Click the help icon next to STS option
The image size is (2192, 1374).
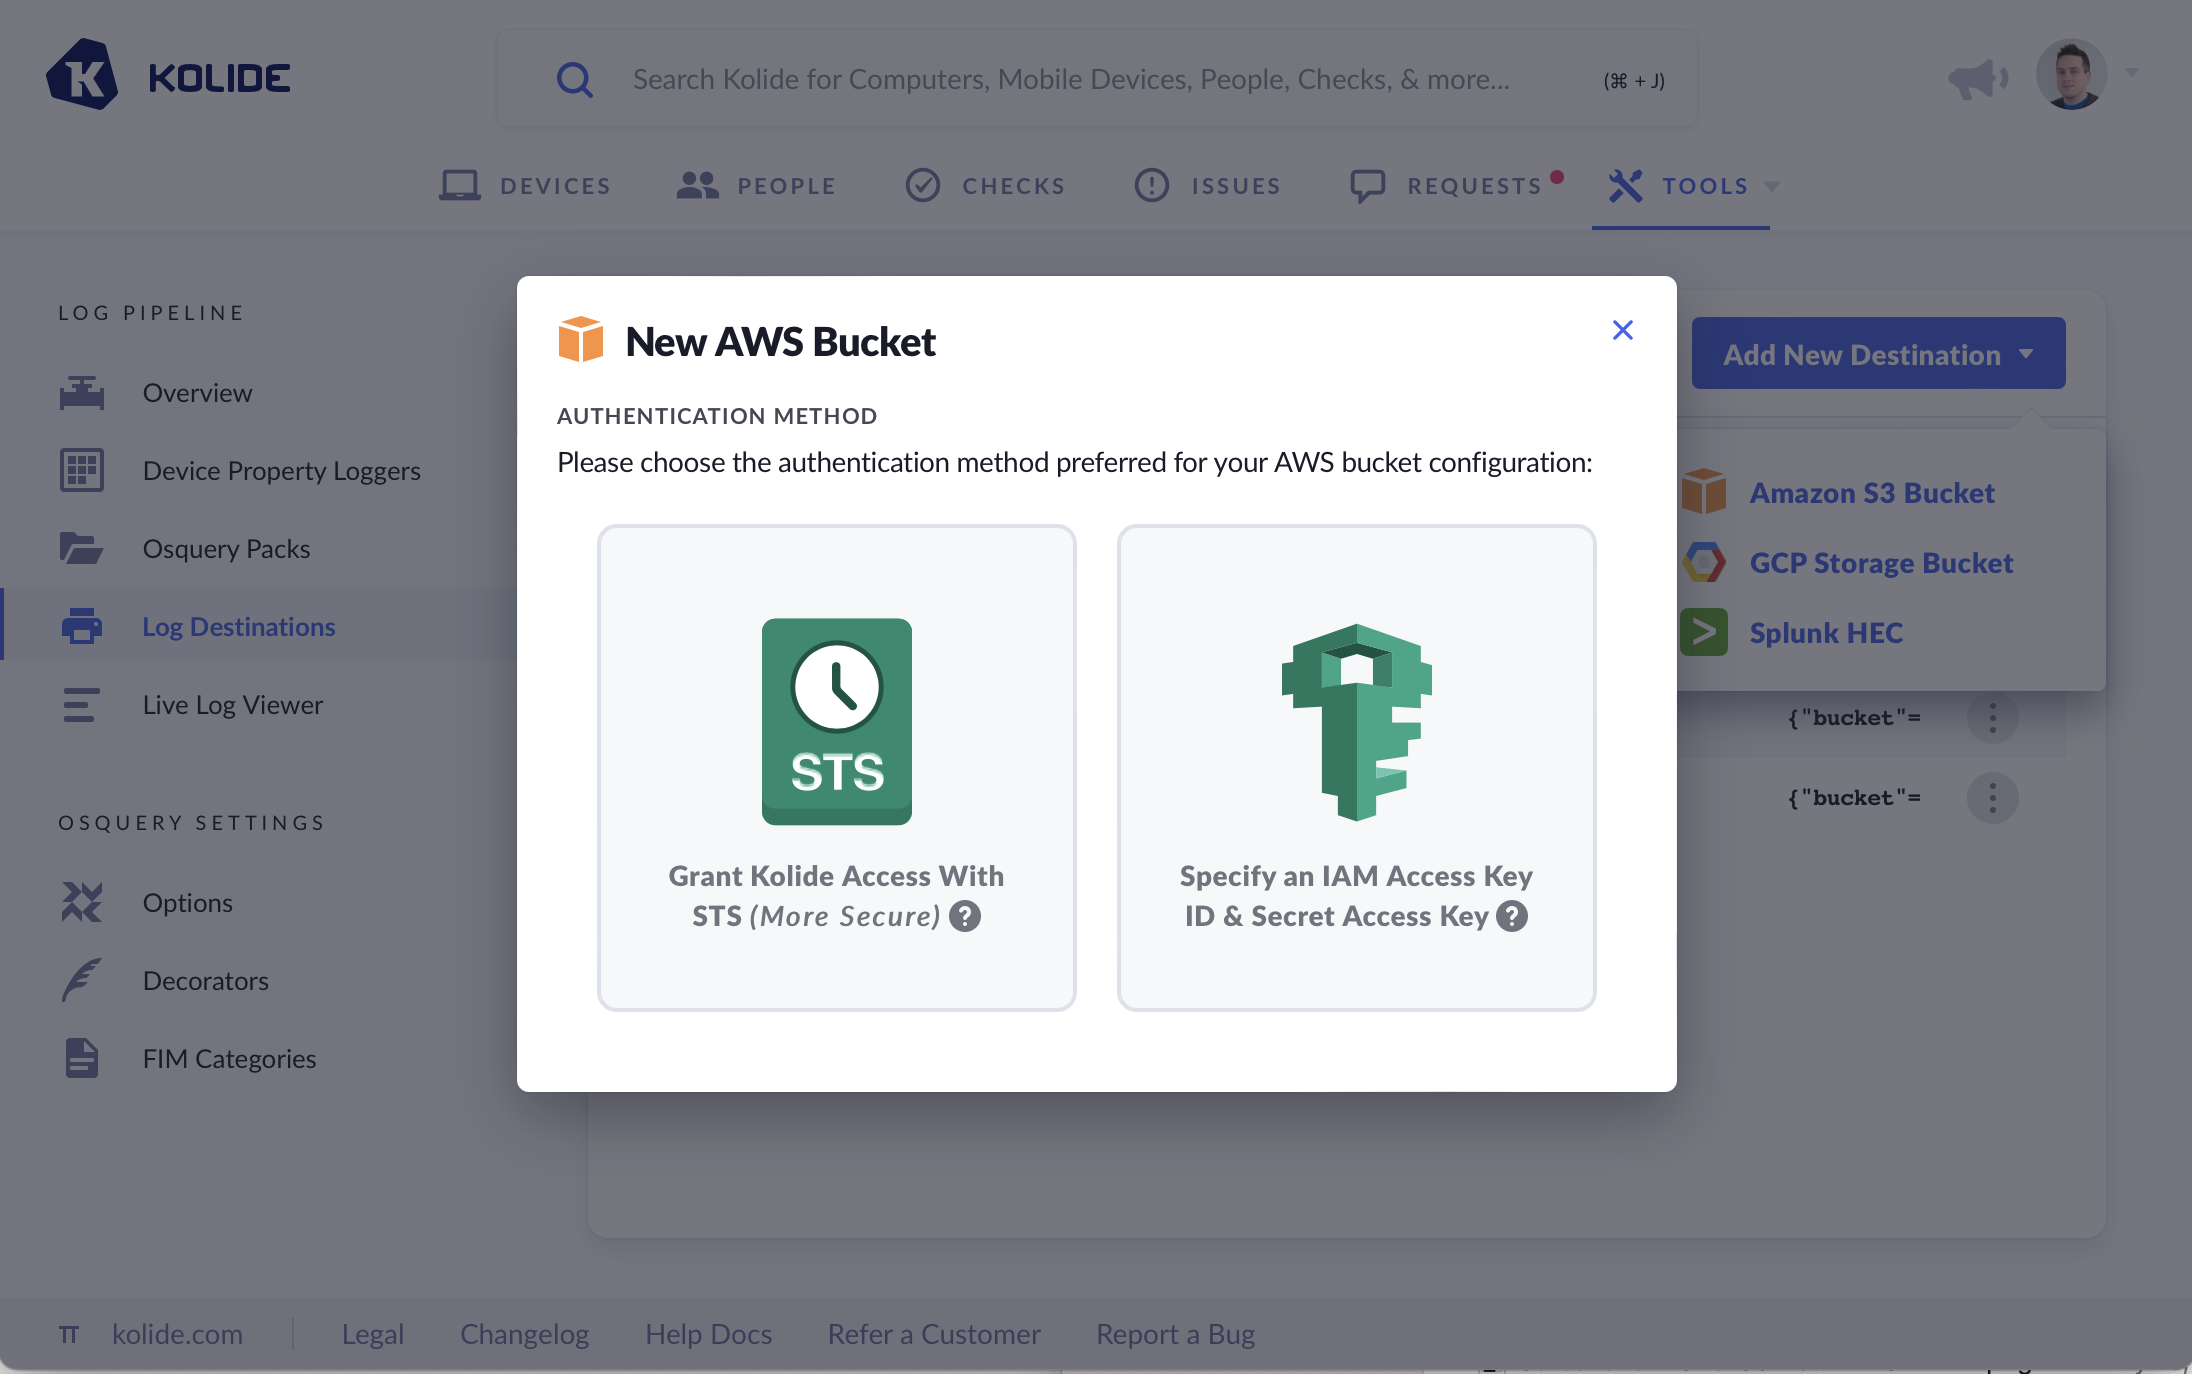965,916
